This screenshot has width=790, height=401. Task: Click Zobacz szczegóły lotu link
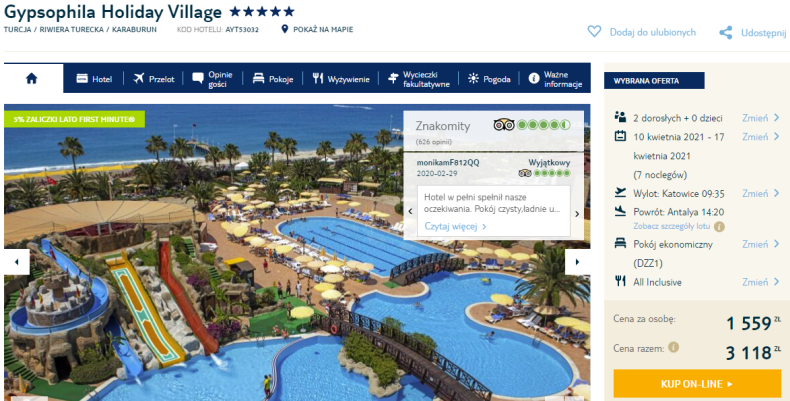coord(672,227)
